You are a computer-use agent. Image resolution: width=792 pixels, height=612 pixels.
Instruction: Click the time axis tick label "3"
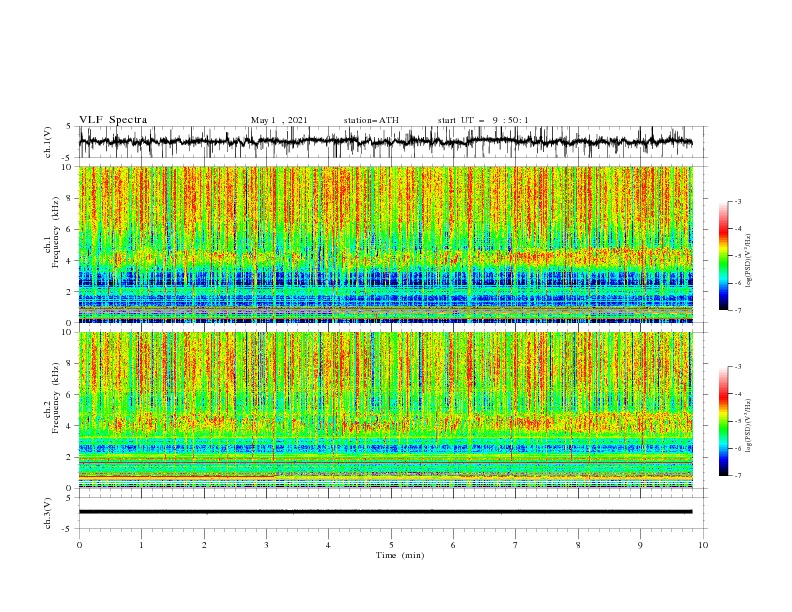(266, 545)
